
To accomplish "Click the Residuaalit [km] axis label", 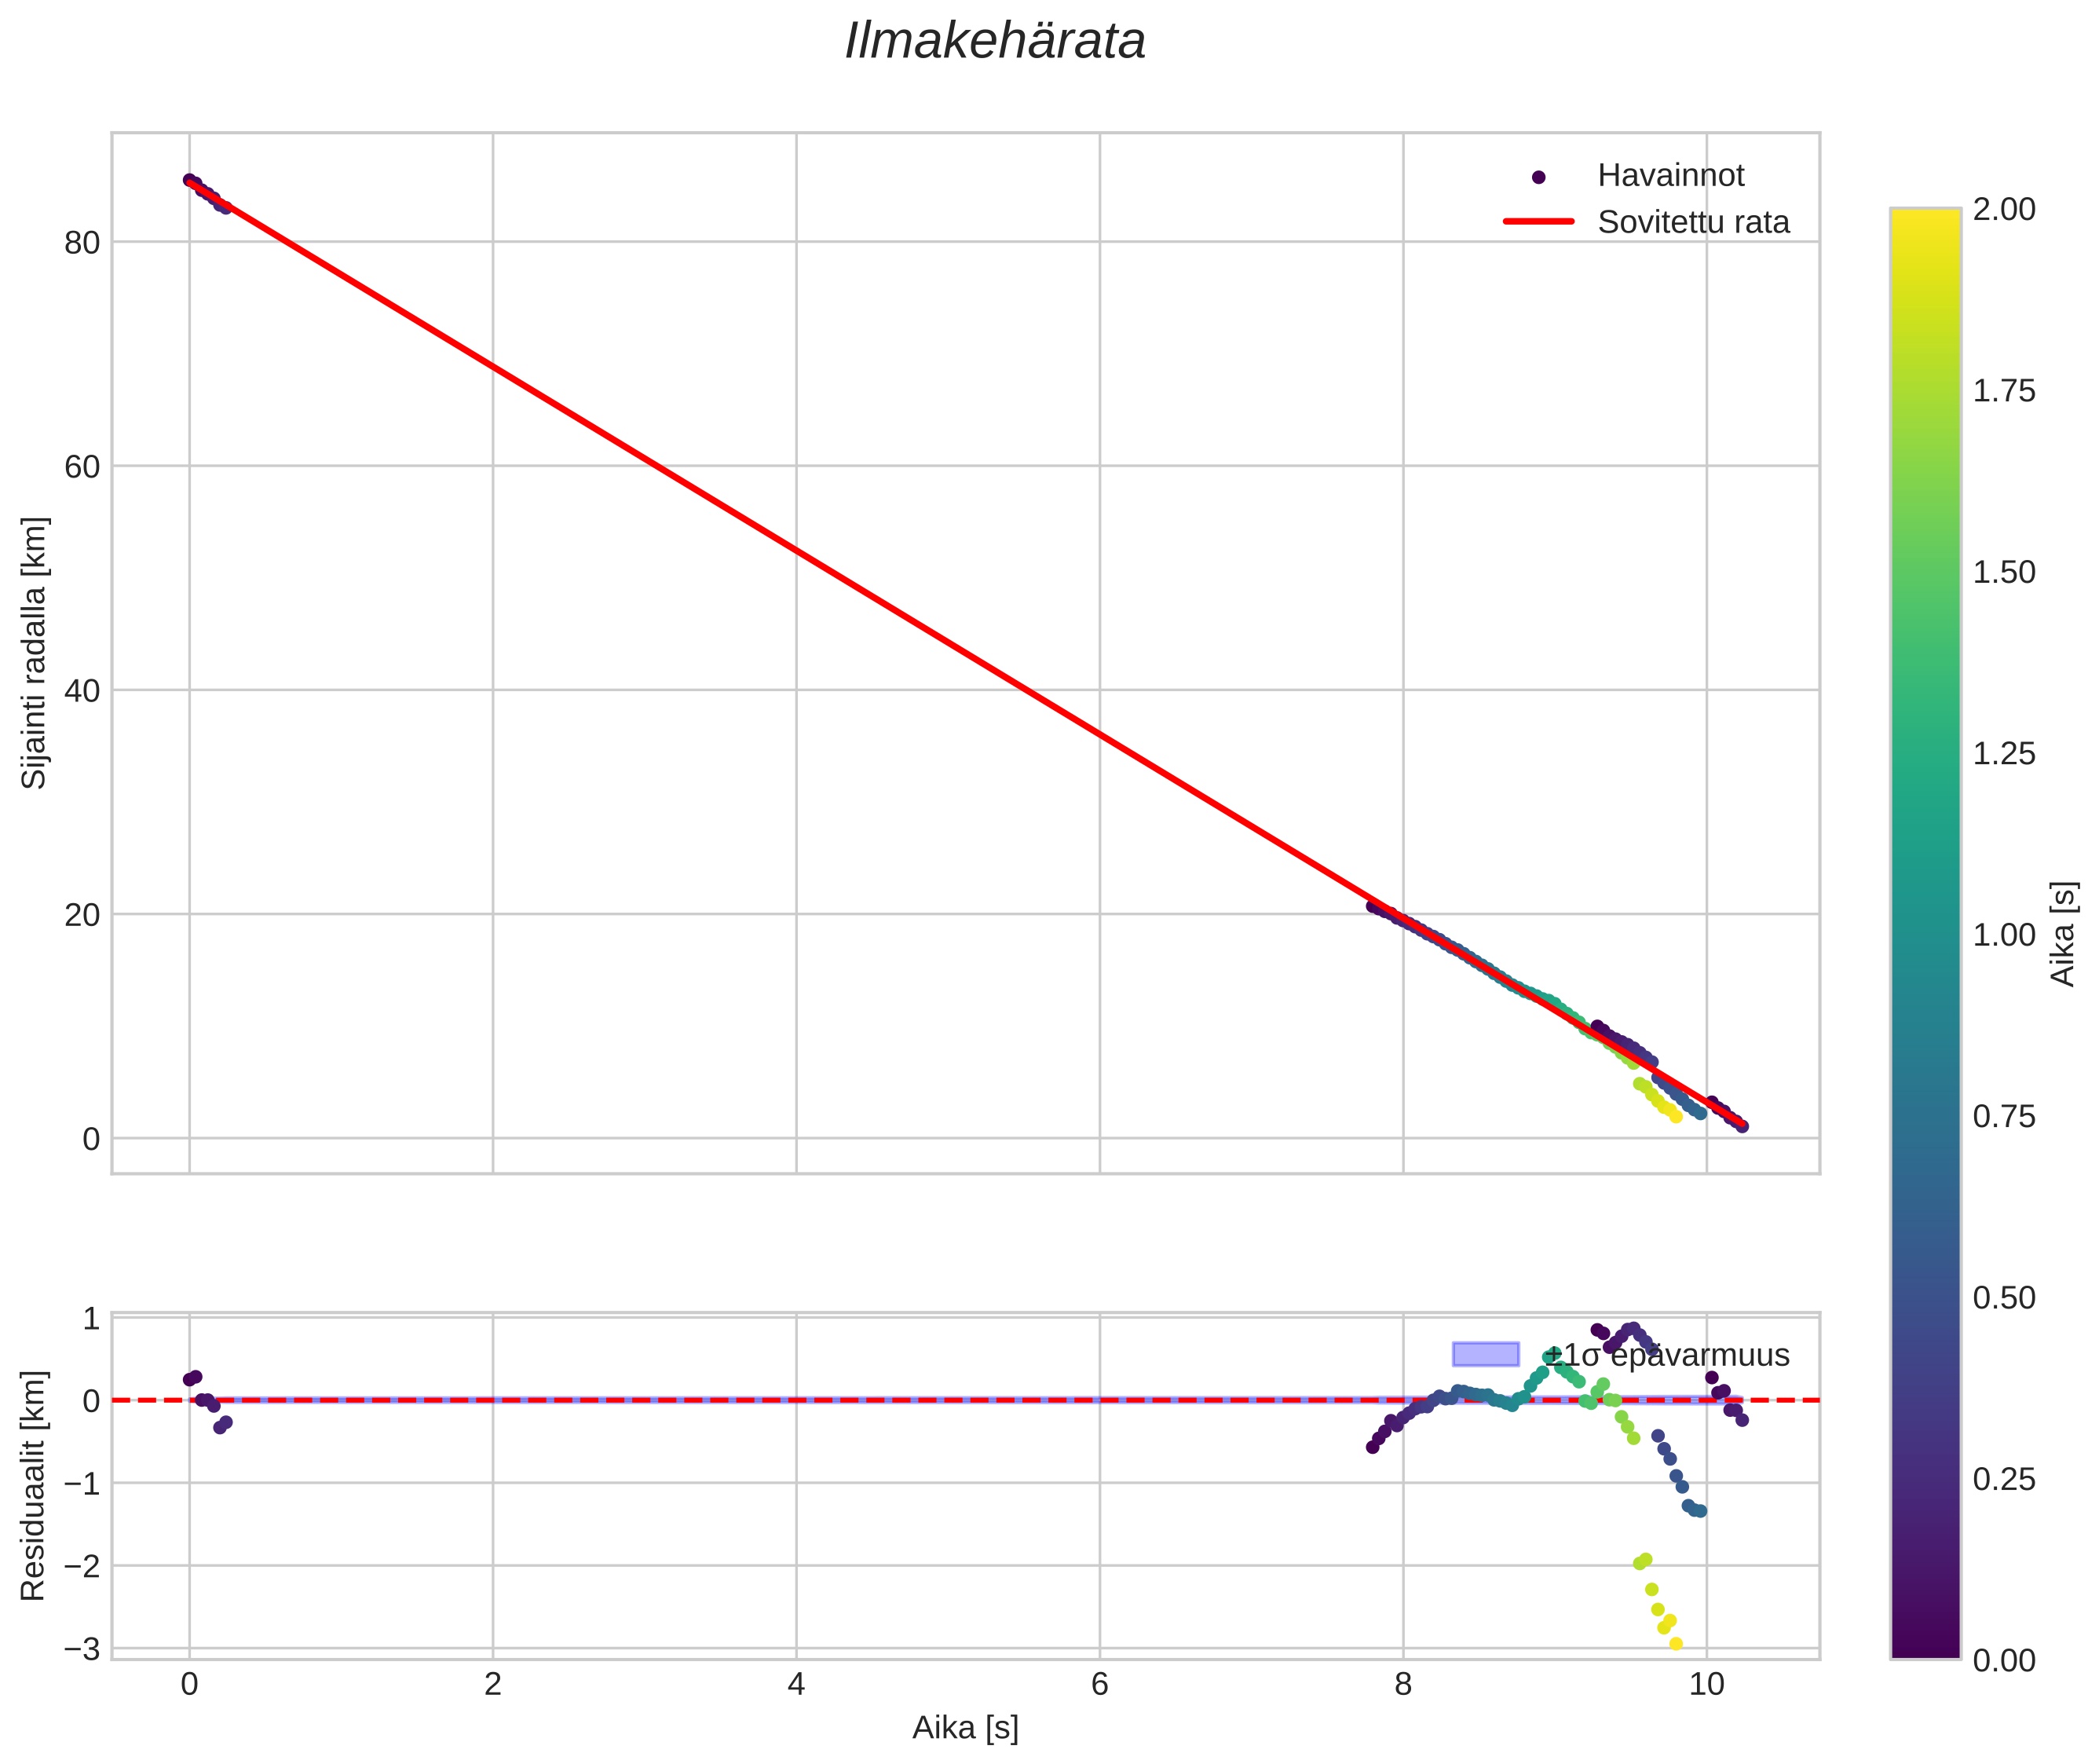I will pos(34,1486).
